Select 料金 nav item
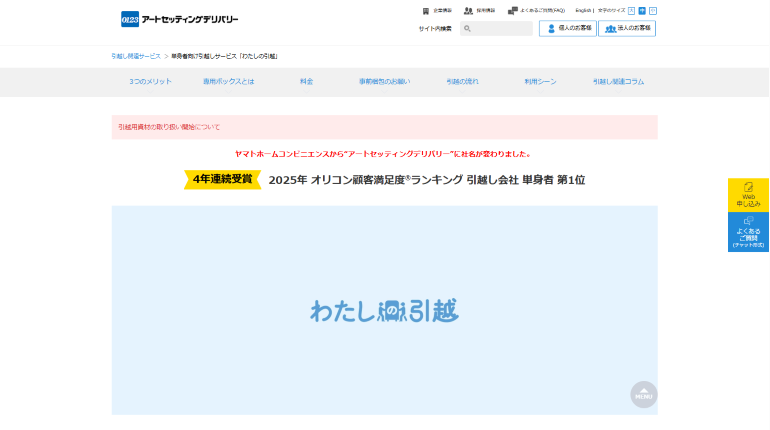 point(306,81)
